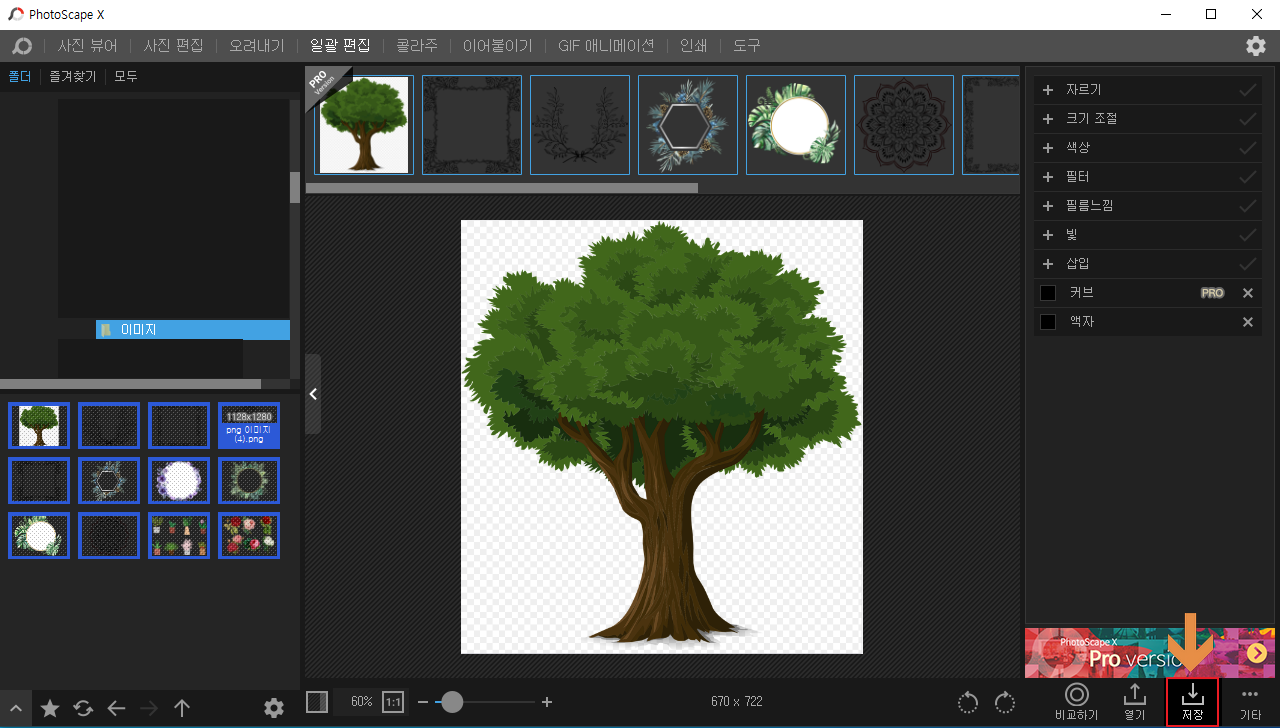Expand the 삽입 section with plus

[1048, 264]
